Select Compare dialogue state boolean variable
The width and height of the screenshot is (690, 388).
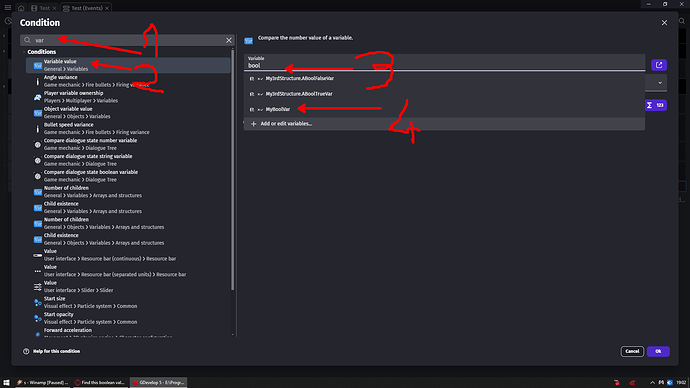click(128, 176)
